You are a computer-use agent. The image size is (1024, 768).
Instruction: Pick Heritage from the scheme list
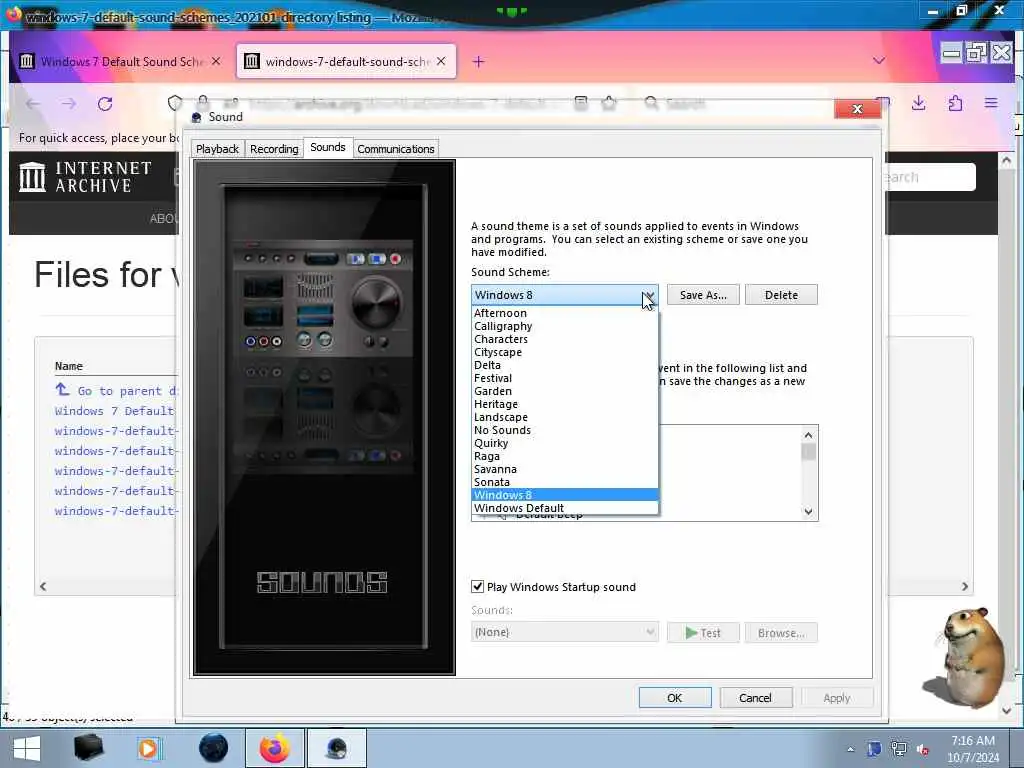click(x=564, y=405)
